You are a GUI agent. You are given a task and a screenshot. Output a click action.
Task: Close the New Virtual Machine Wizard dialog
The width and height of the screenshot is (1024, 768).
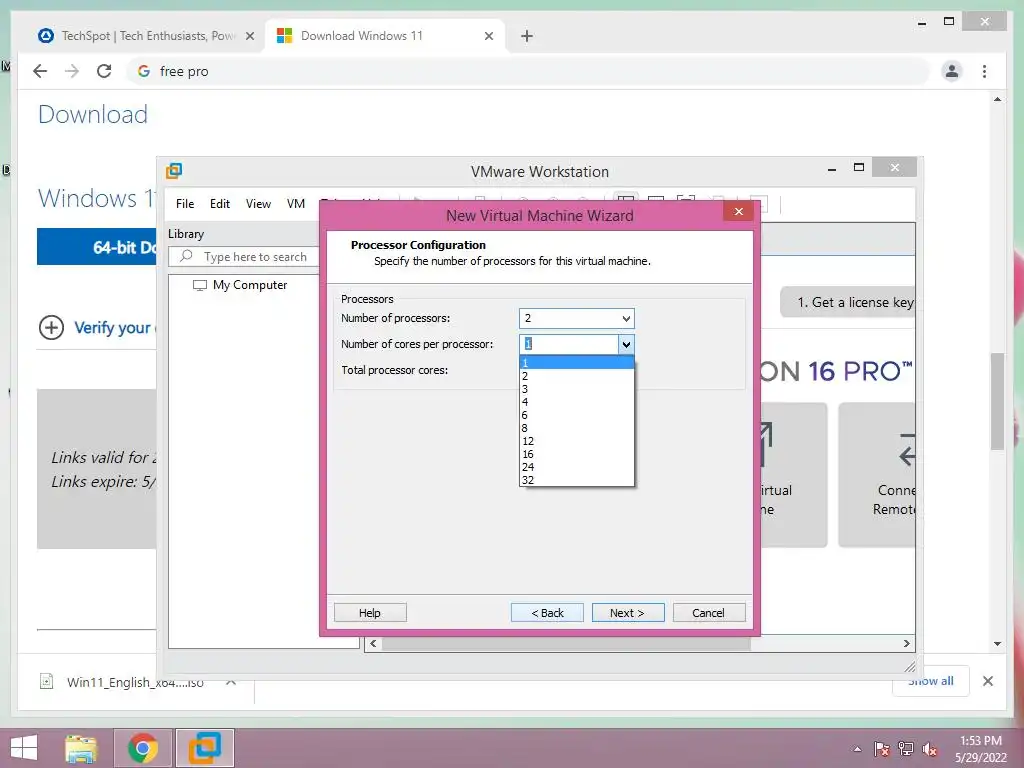[x=739, y=211]
